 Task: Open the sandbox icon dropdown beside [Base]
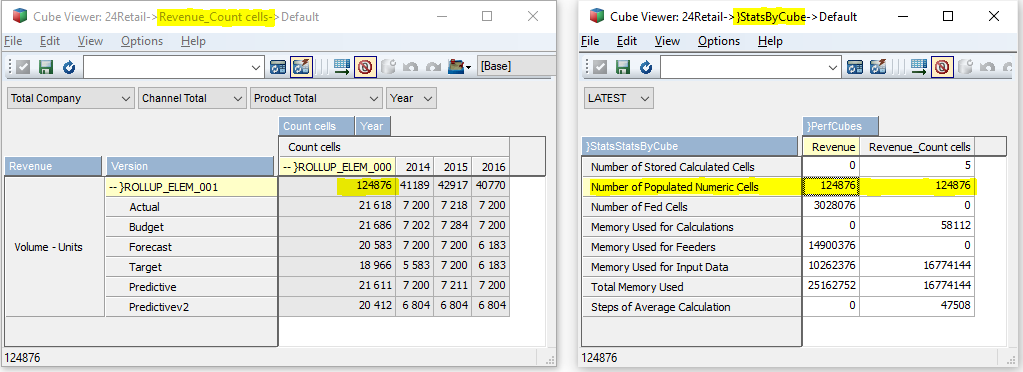pos(460,67)
